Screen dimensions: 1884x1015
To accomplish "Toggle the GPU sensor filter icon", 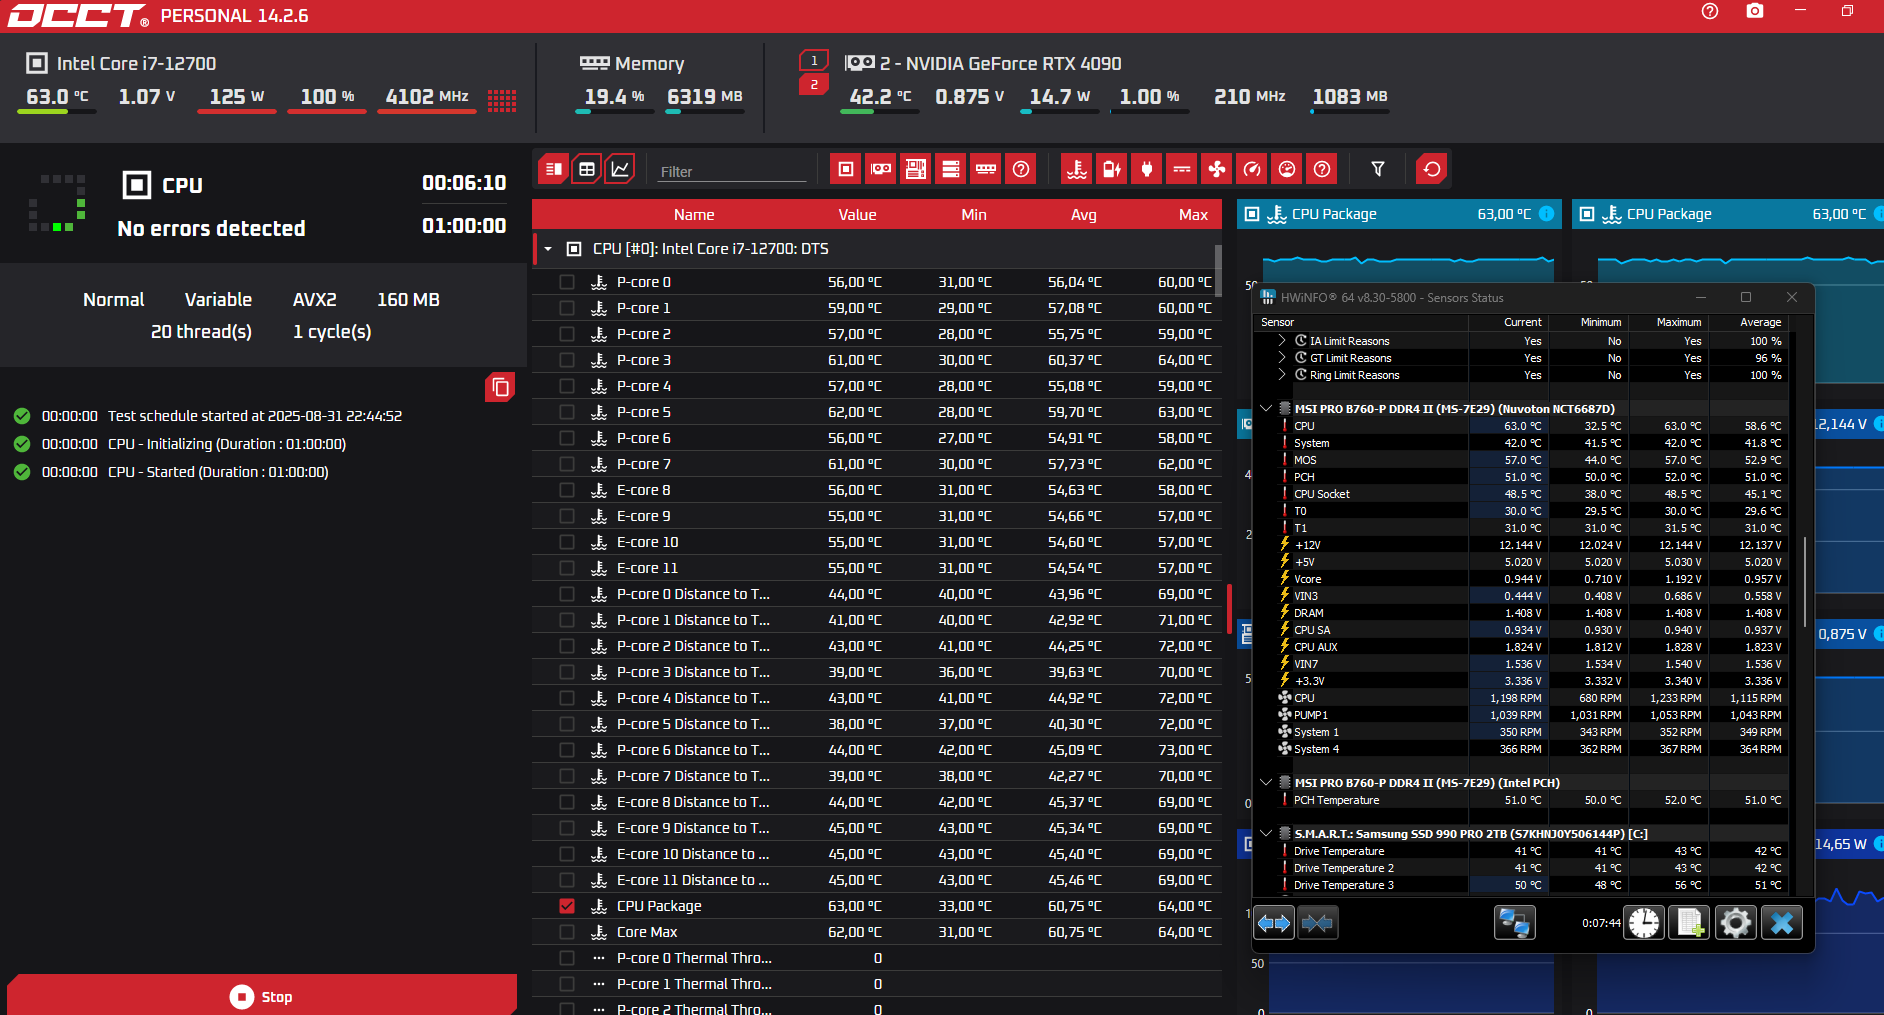I will pos(881,169).
